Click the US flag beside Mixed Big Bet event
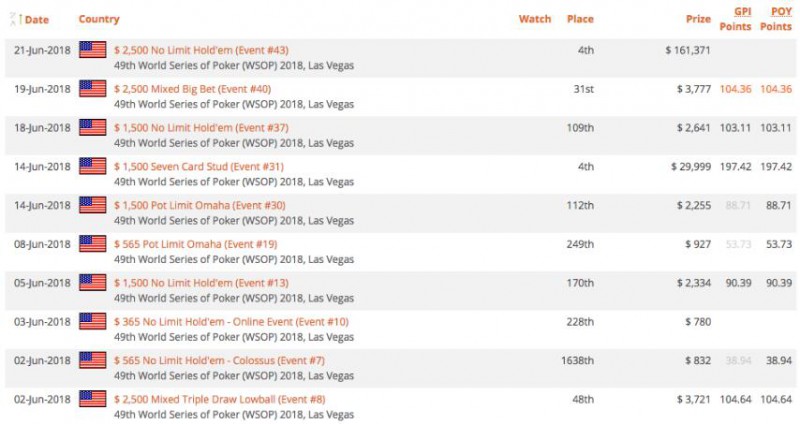 click(93, 89)
